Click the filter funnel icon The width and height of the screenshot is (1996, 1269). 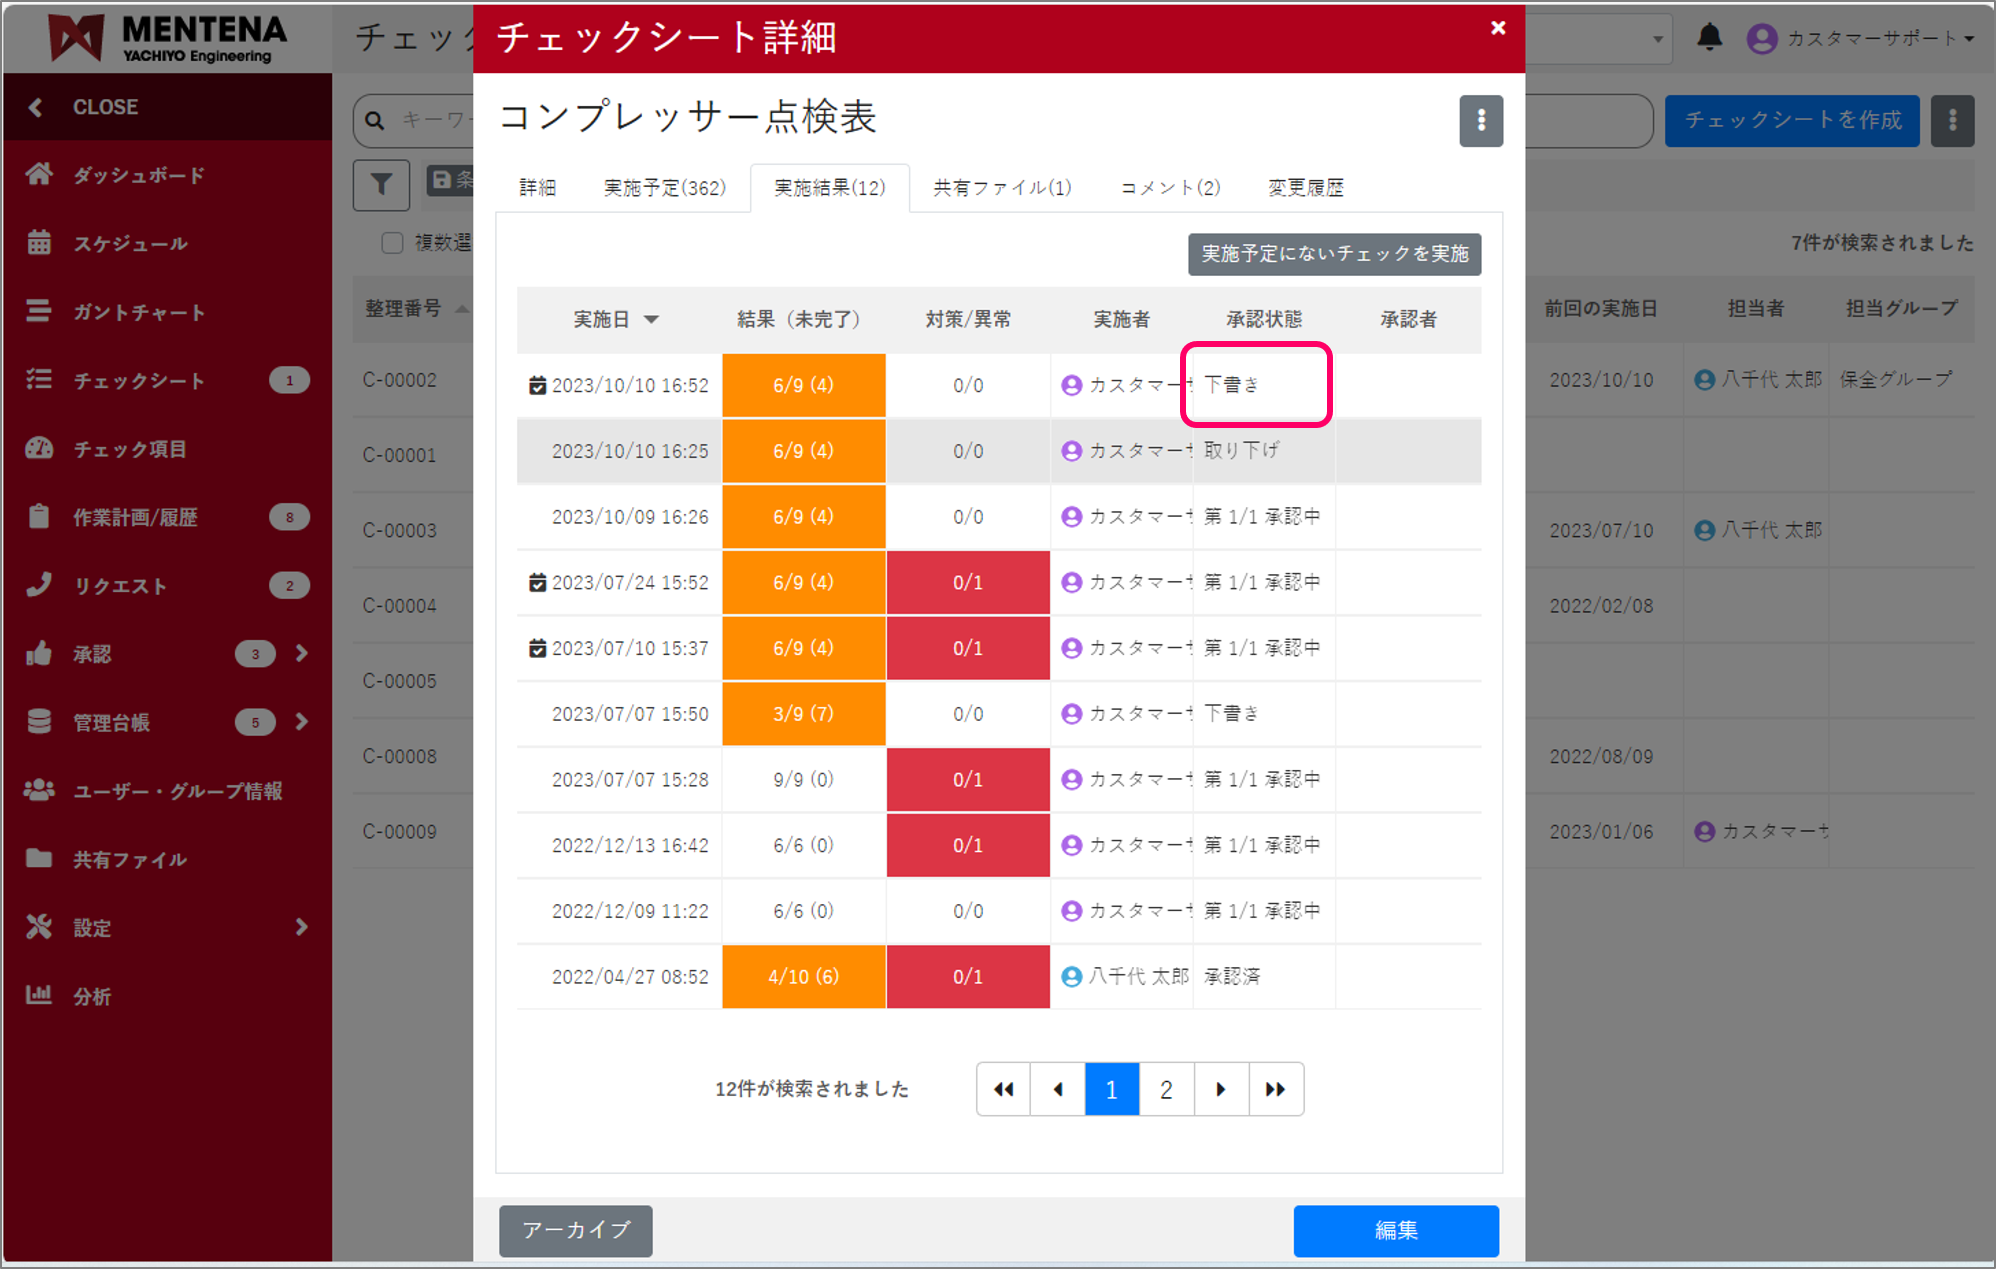point(381,185)
